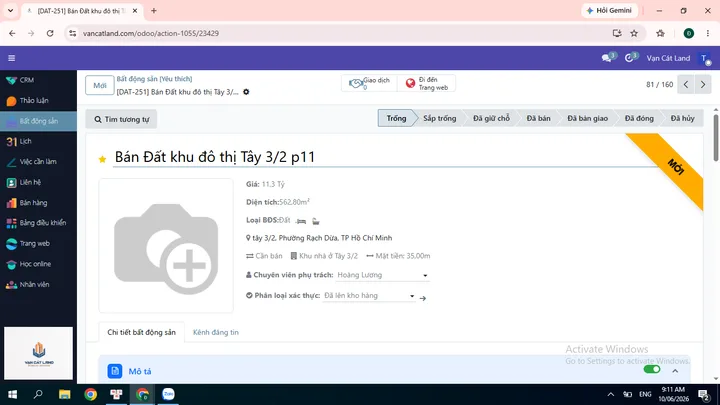Set status to Đã giữ chỗ
720x405 pixels.
tap(491, 118)
